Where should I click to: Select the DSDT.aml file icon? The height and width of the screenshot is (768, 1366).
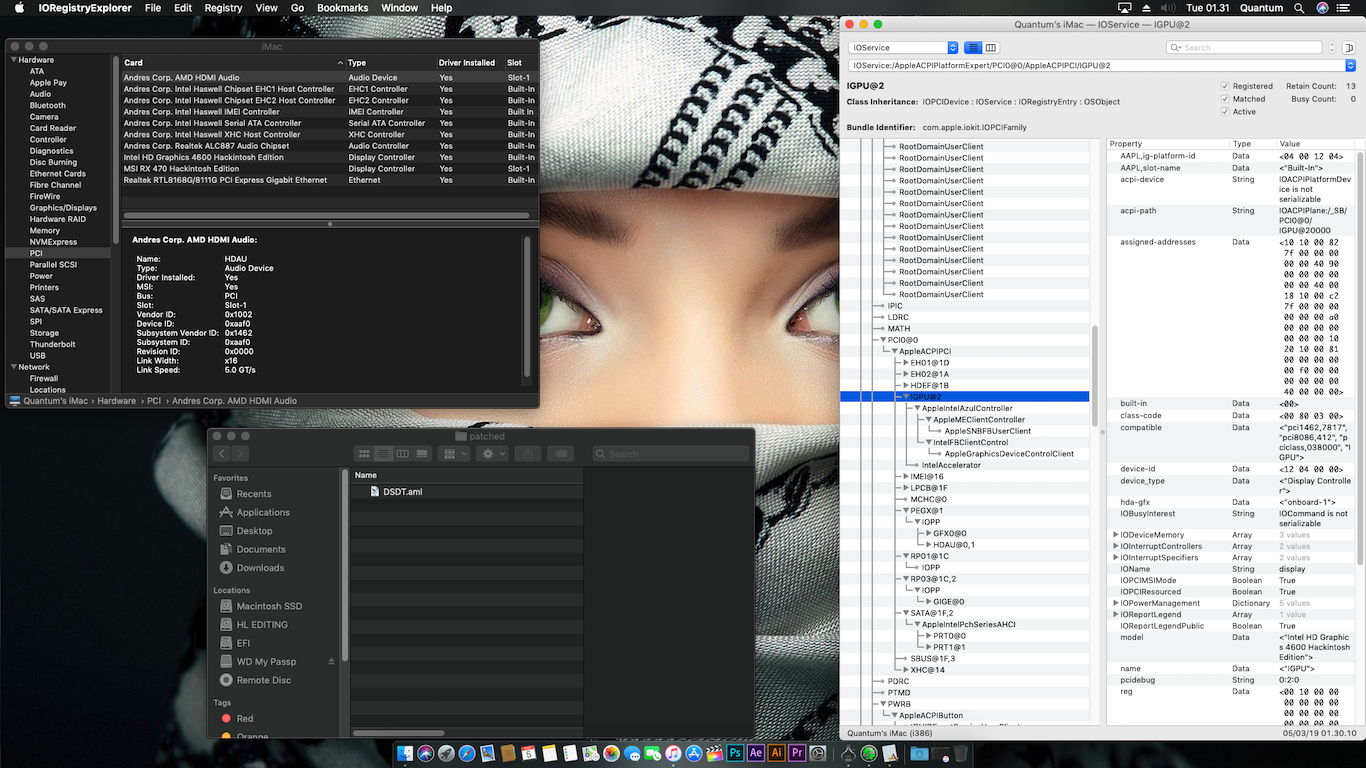point(374,492)
